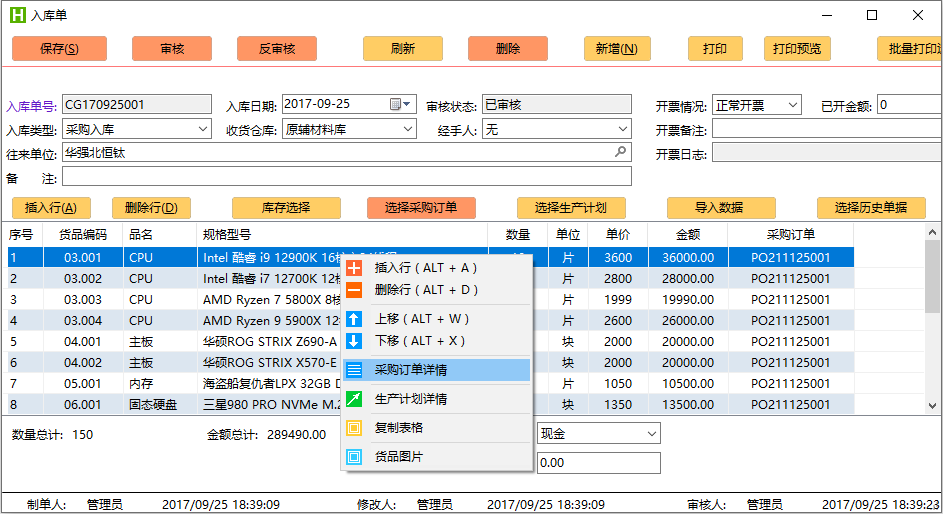Click unit price 1999 cell
The width and height of the screenshot is (943, 514).
pos(618,300)
